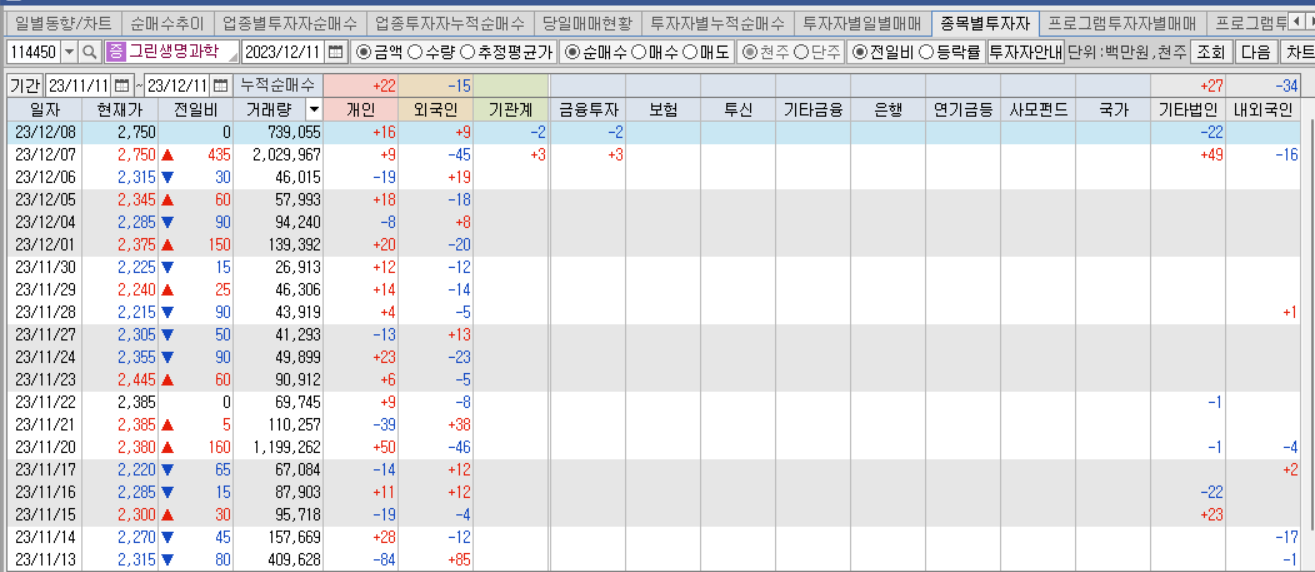This screenshot has width=1315, height=572.
Task: Click the 투신 column header
Action: click(738, 110)
